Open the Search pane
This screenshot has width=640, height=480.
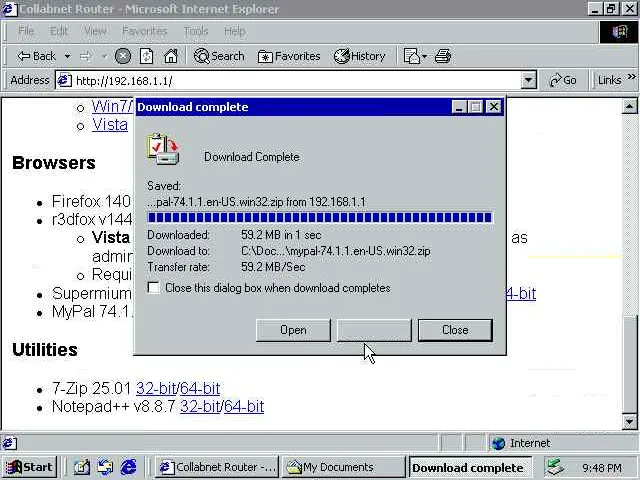coord(219,56)
